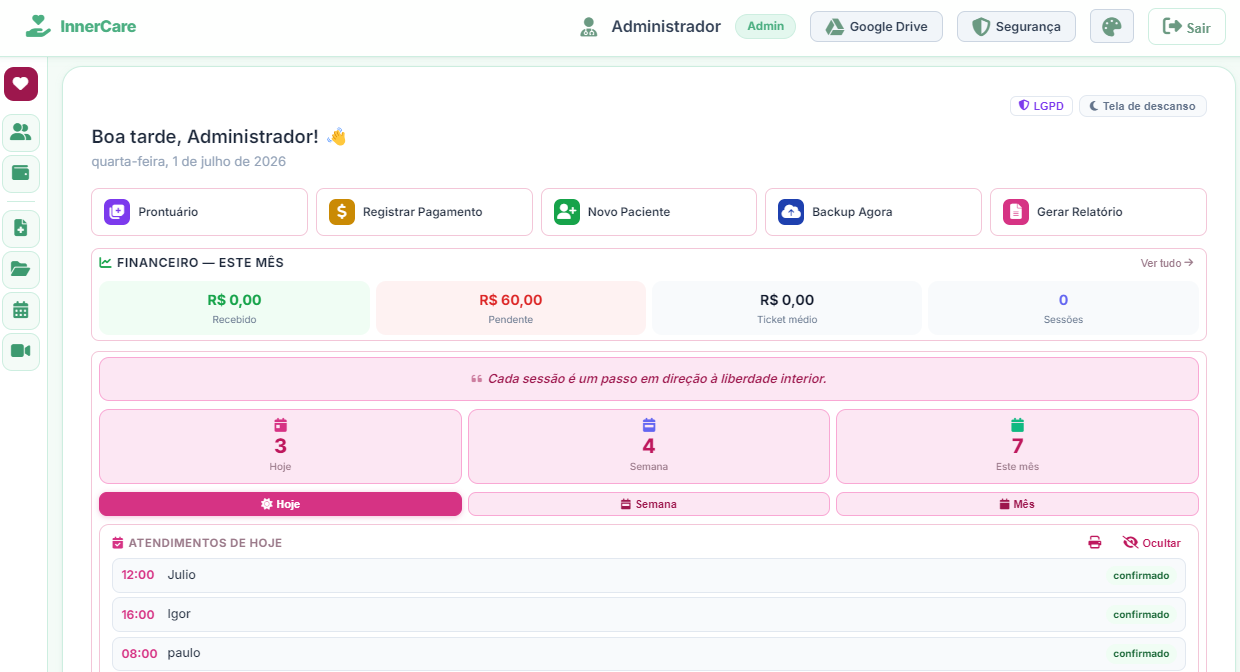Open Novo Paciente quick action
This screenshot has height=672, width=1240.
(x=649, y=212)
